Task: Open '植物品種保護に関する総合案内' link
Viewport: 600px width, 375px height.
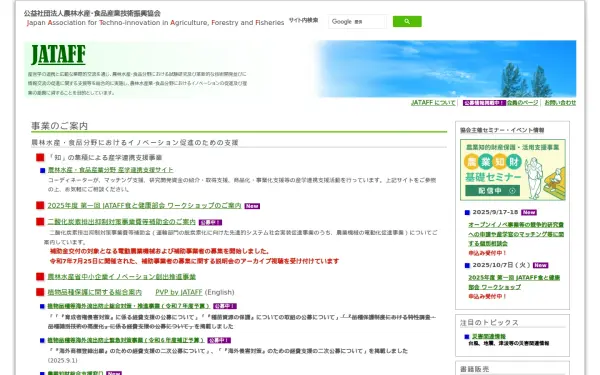Action: 95,292
